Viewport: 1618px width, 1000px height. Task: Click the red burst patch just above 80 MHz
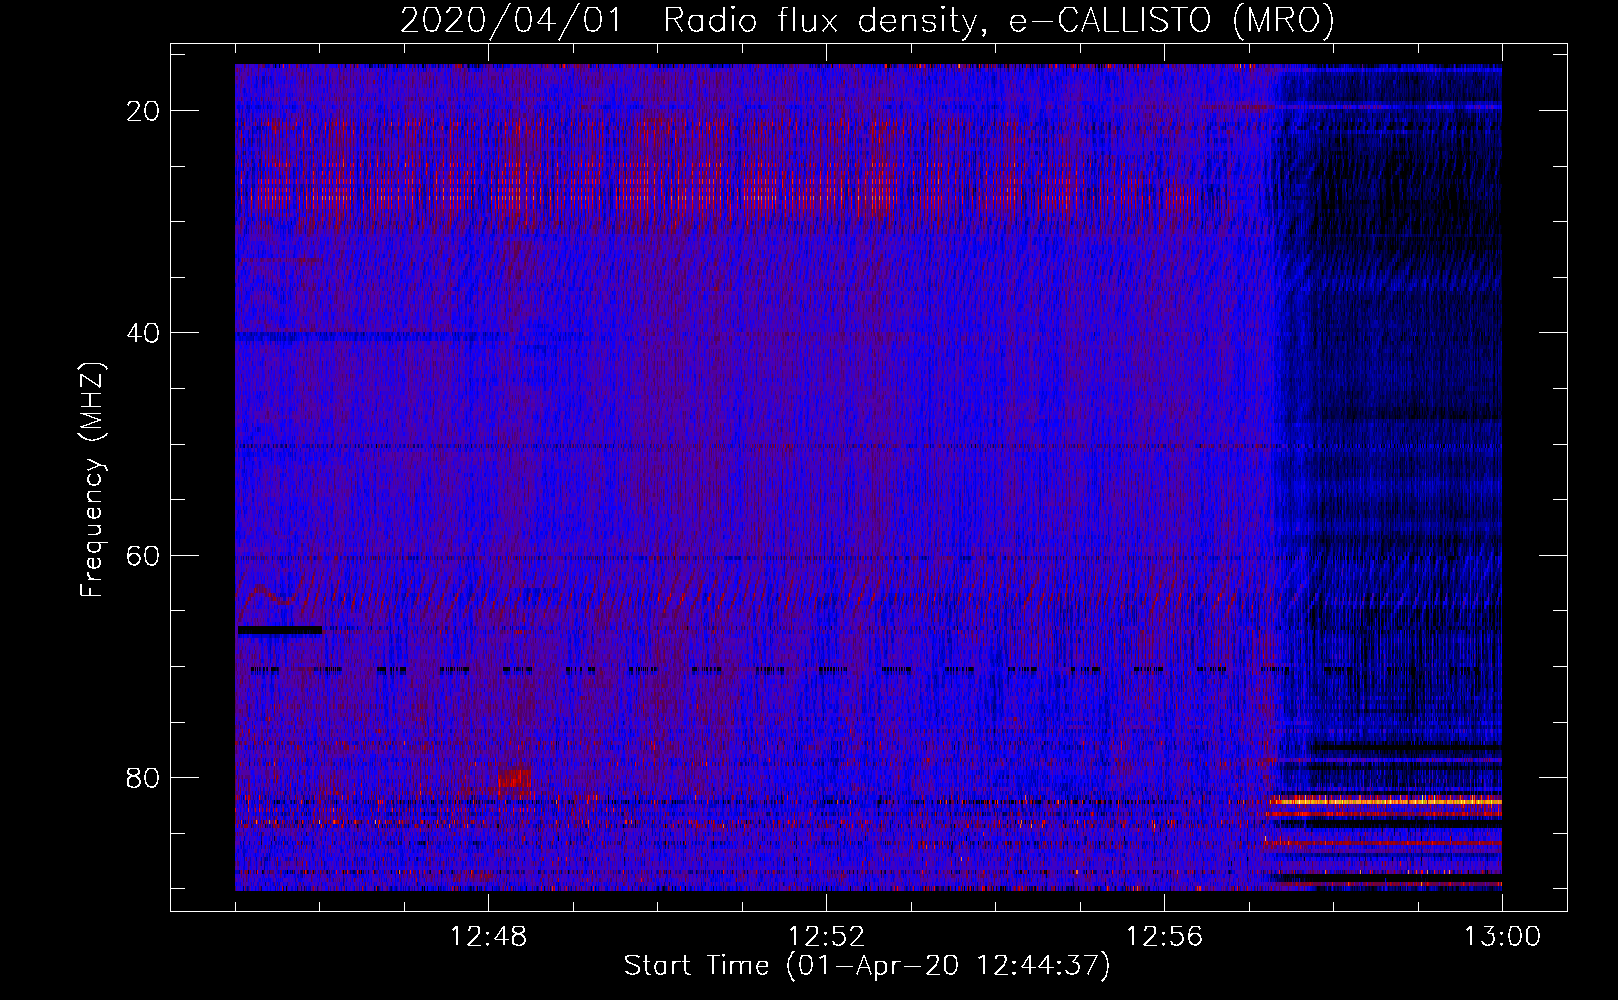tap(515, 777)
